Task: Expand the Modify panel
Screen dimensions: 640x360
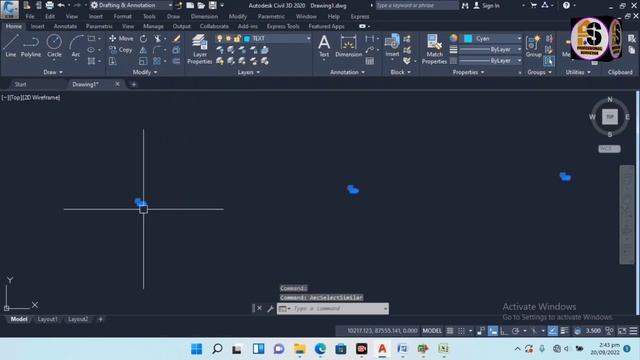Action: tap(145, 72)
